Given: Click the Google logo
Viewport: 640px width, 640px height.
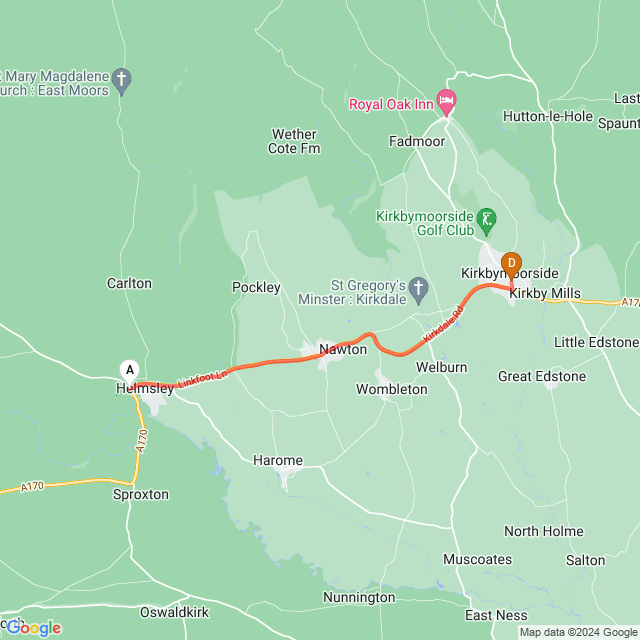Looking at the screenshot, I should pos(34,628).
